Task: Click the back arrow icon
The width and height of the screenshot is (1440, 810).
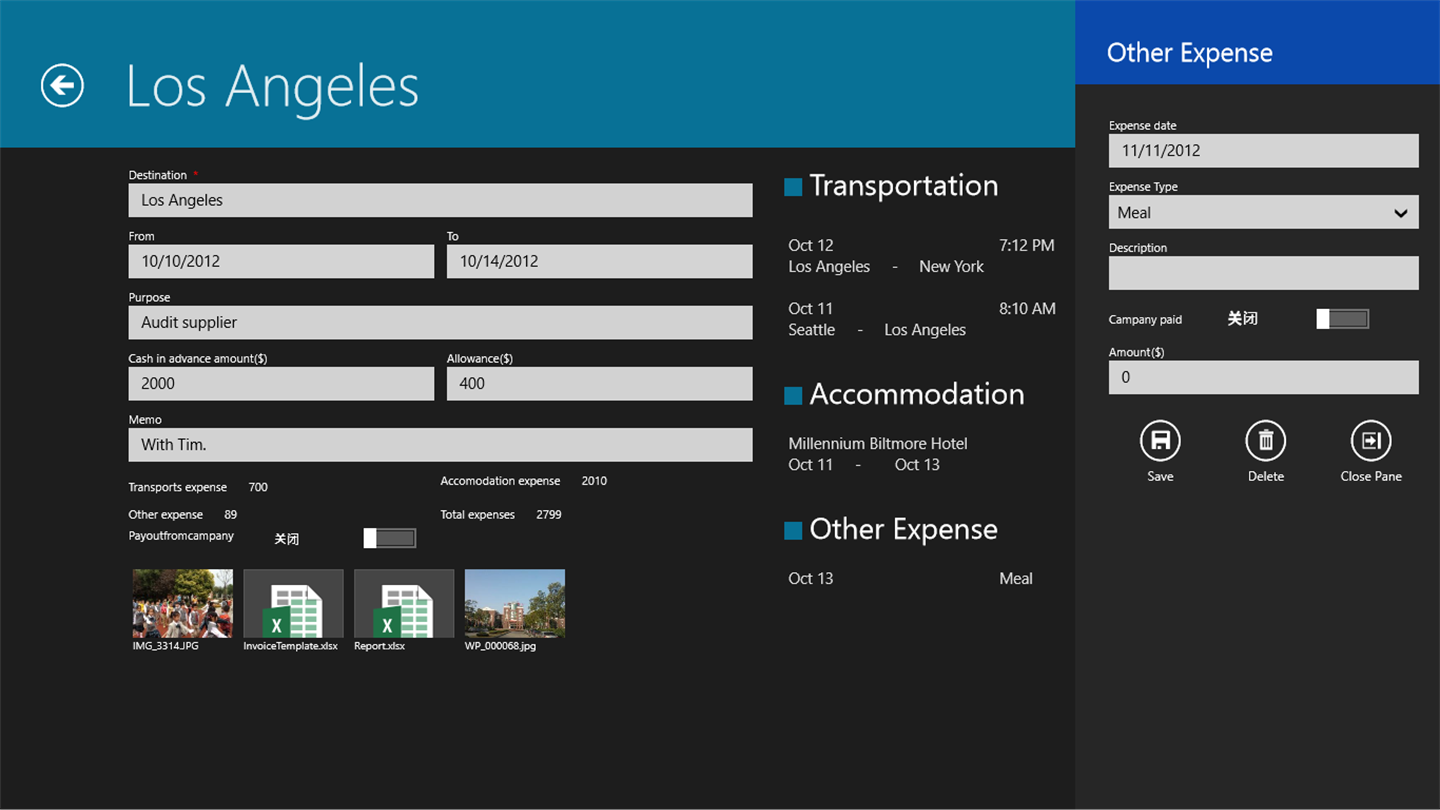Action: [x=62, y=86]
